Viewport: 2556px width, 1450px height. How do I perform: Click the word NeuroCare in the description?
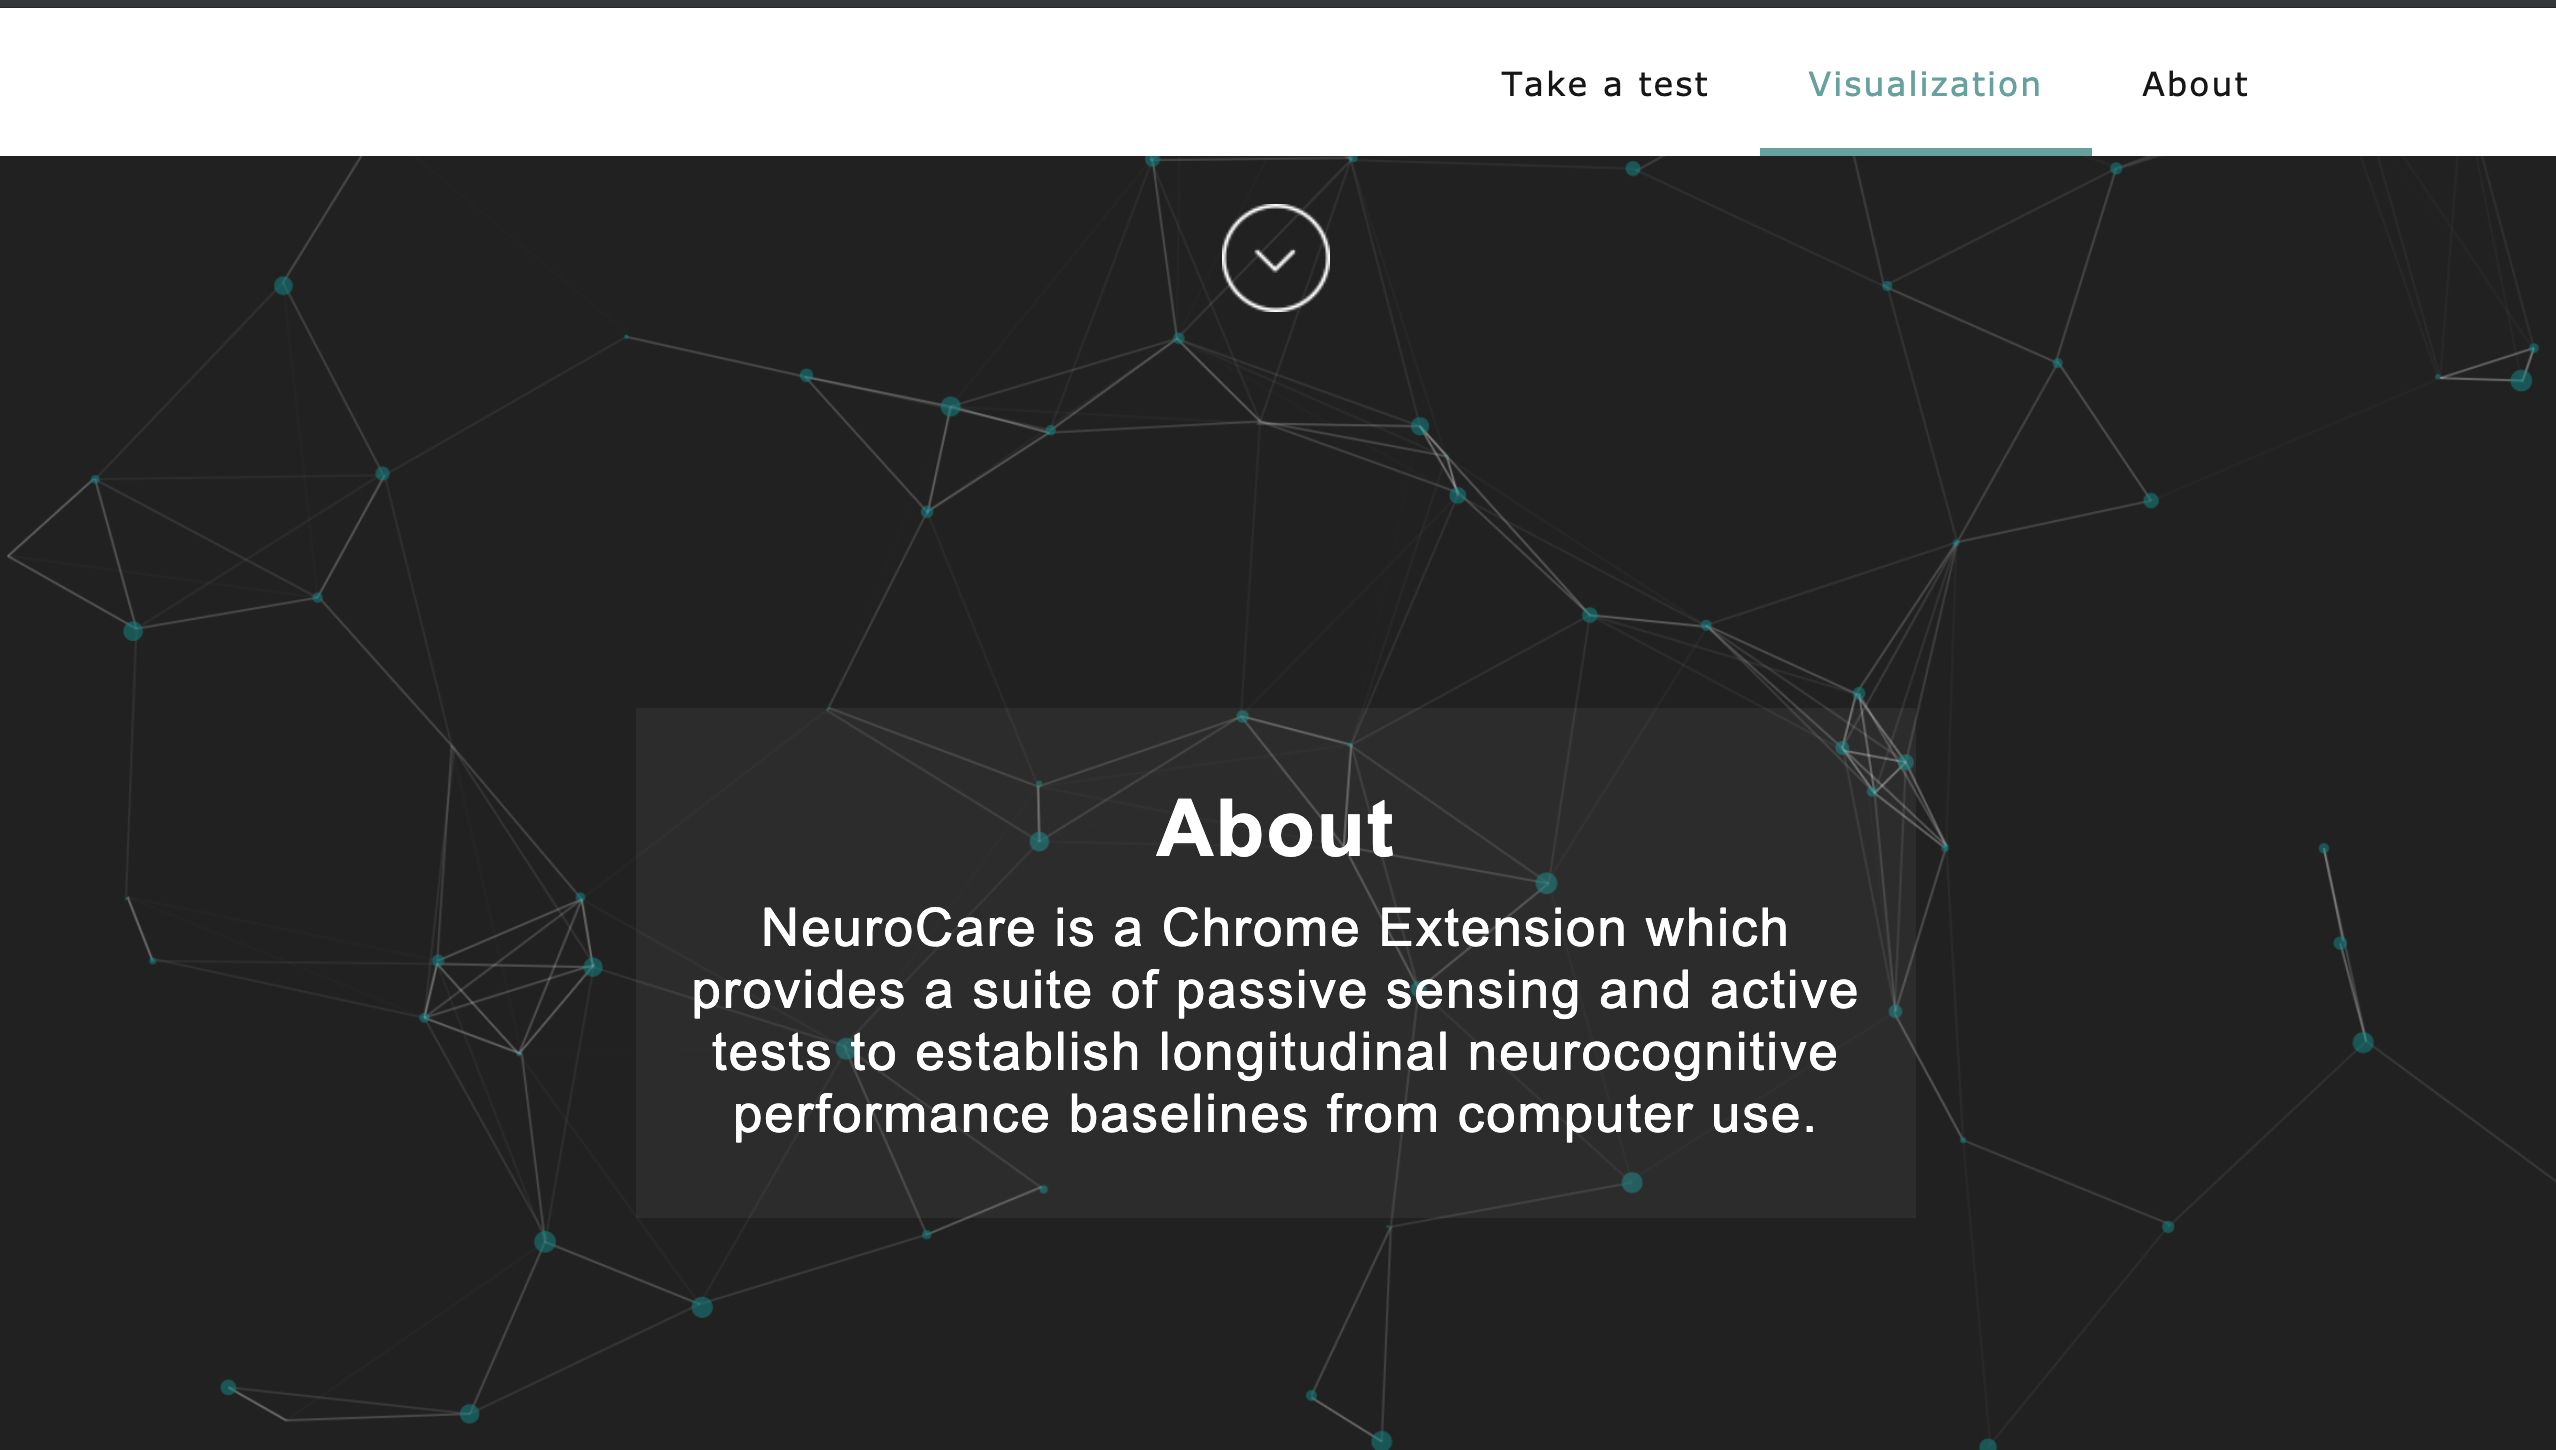pyautogui.click(x=897, y=928)
